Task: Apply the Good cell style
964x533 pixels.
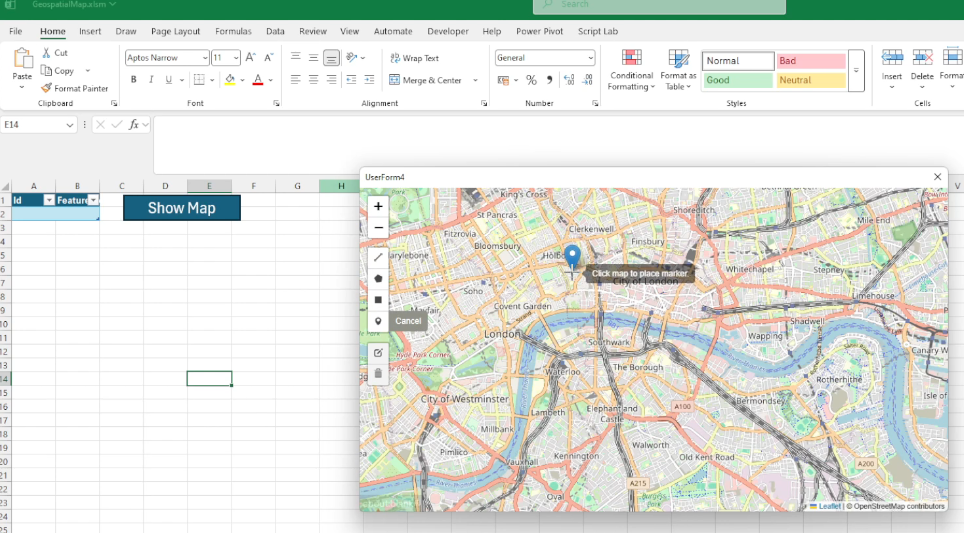Action: pyautogui.click(x=738, y=80)
